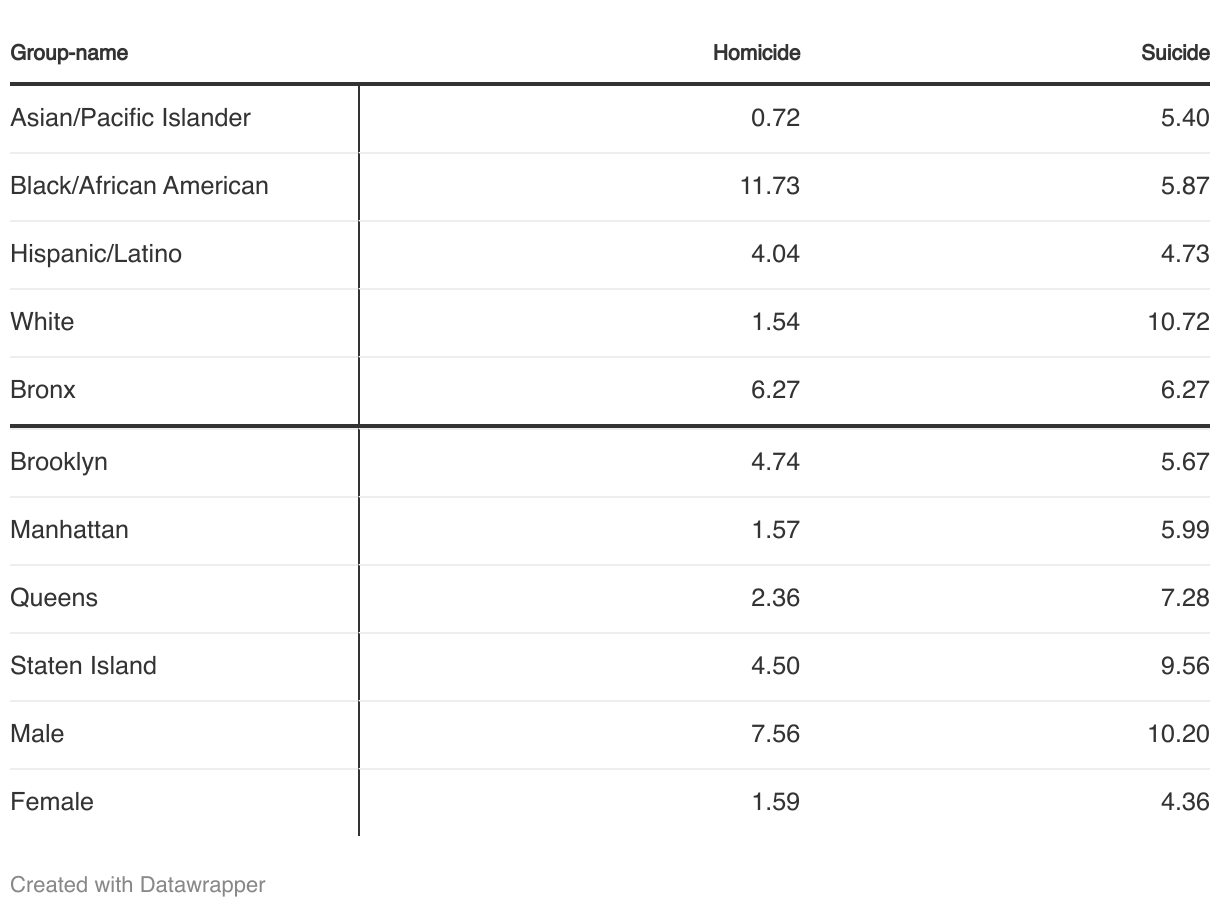Click the 11.73 homicide value cell
Image resolution: width=1220 pixels, height=908 pixels.
click(x=770, y=186)
